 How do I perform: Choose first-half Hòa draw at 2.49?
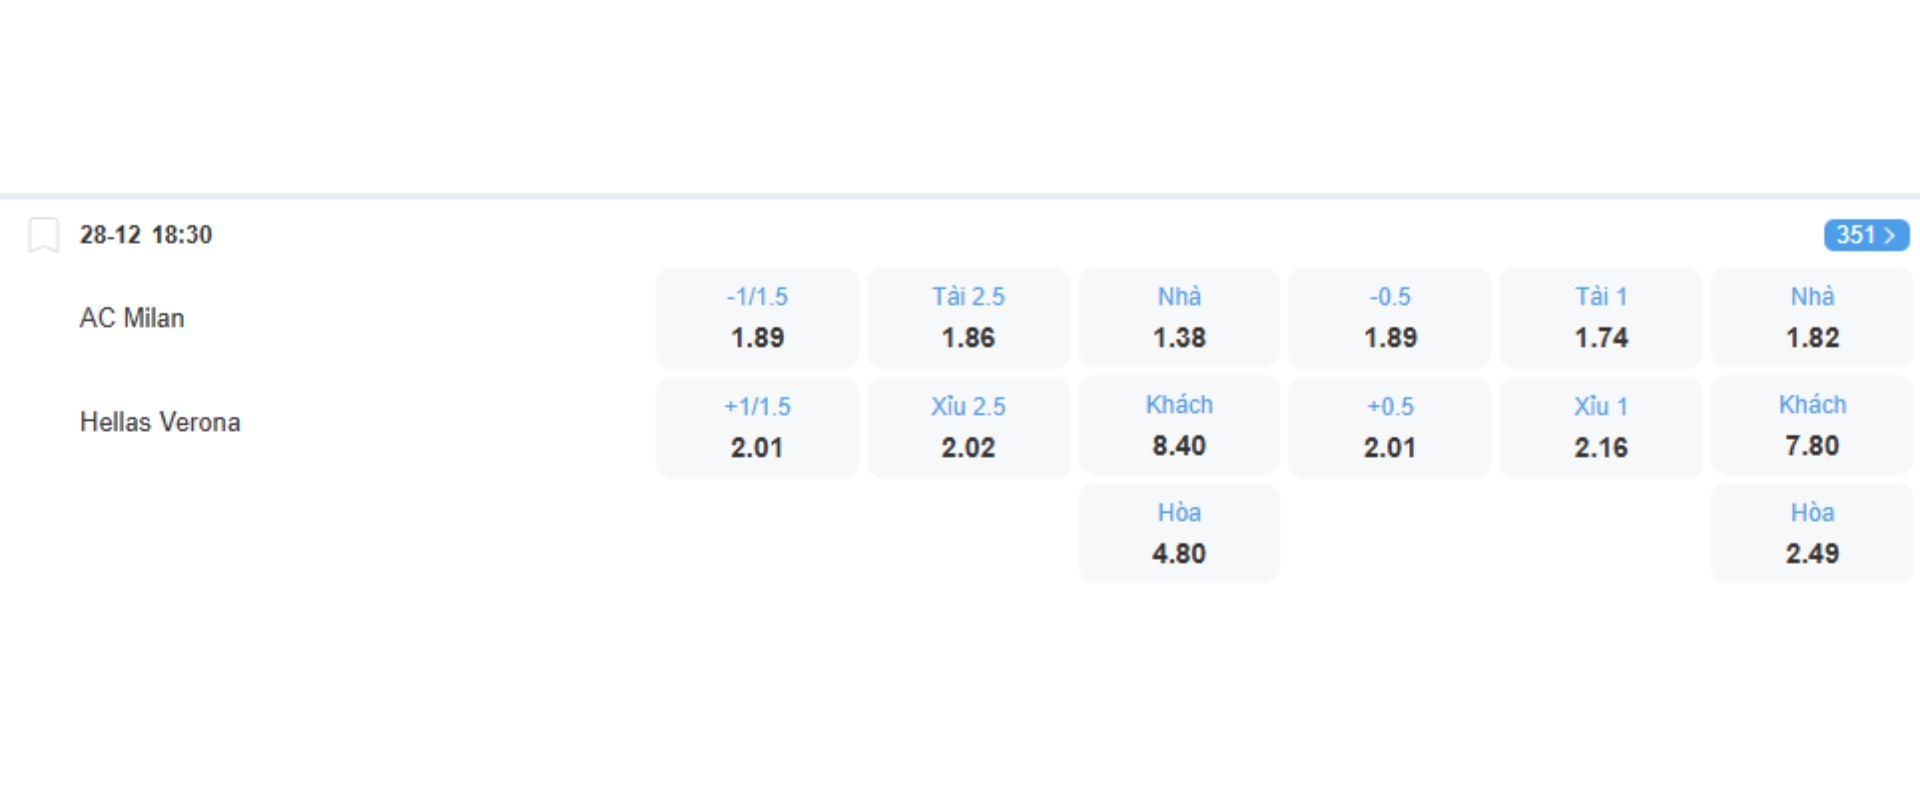(x=1812, y=534)
